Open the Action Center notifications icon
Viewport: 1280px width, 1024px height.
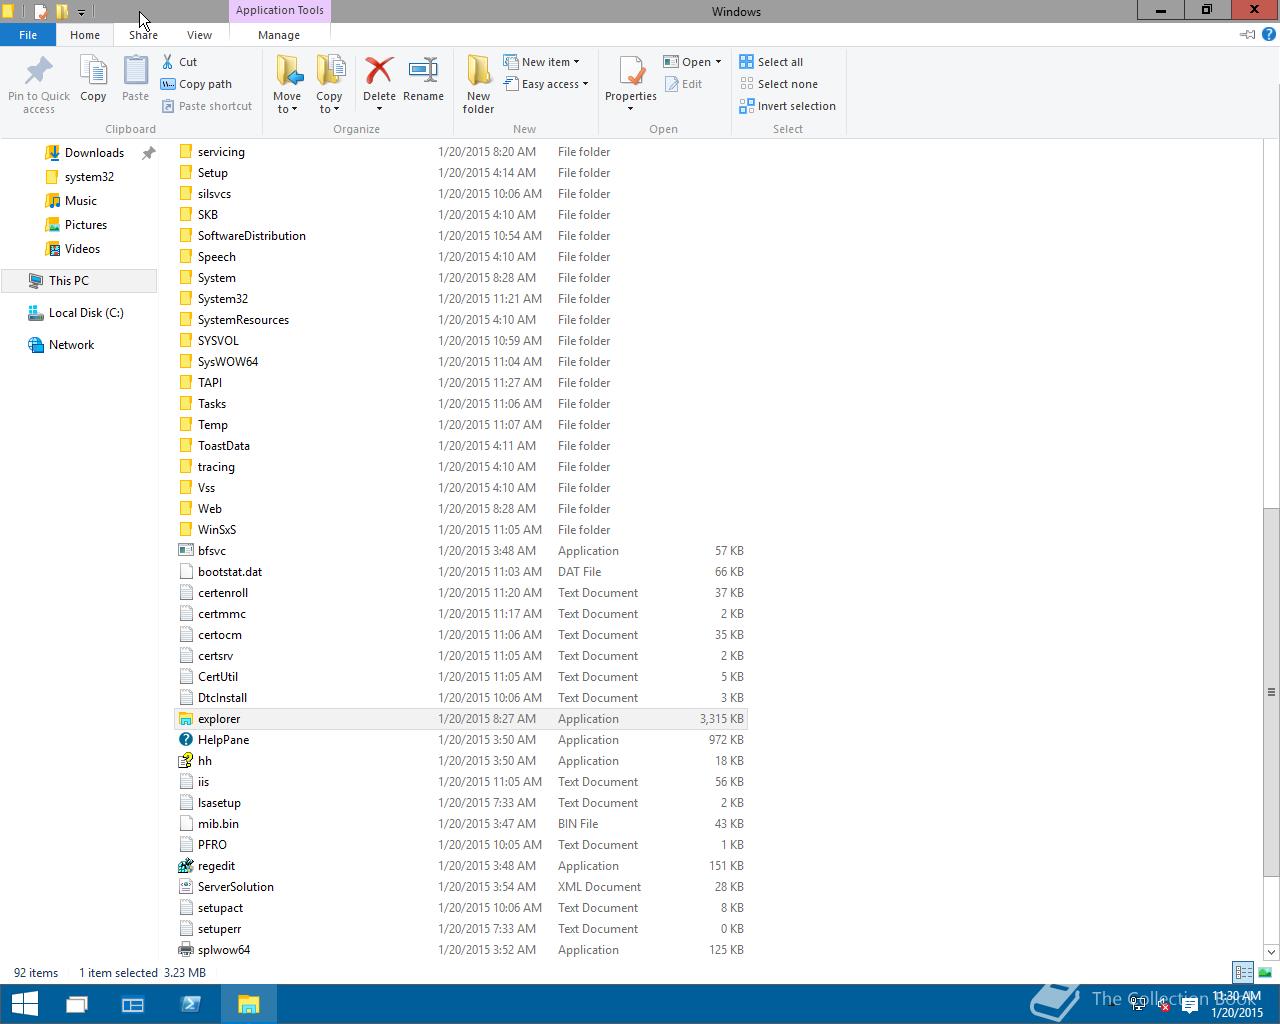[x=1190, y=1006]
